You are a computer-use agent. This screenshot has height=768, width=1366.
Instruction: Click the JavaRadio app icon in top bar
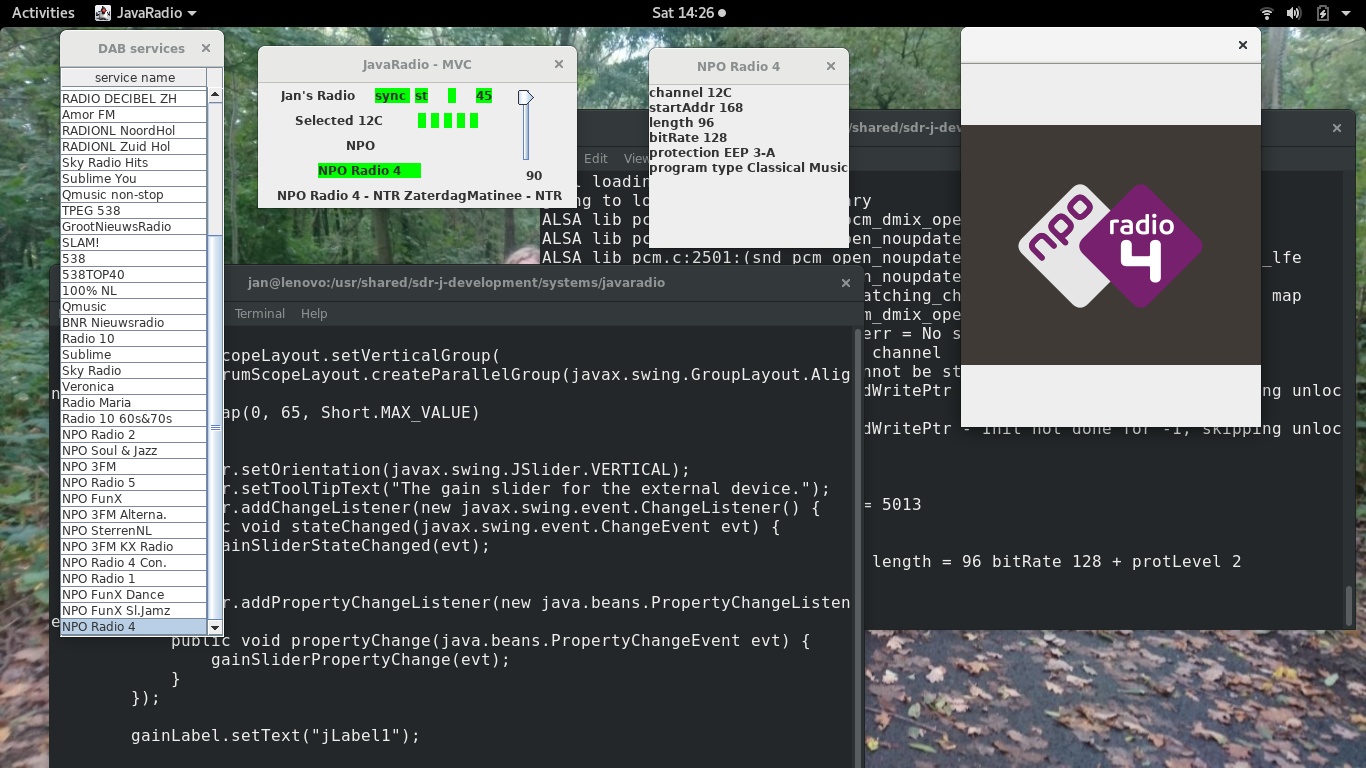(103, 13)
